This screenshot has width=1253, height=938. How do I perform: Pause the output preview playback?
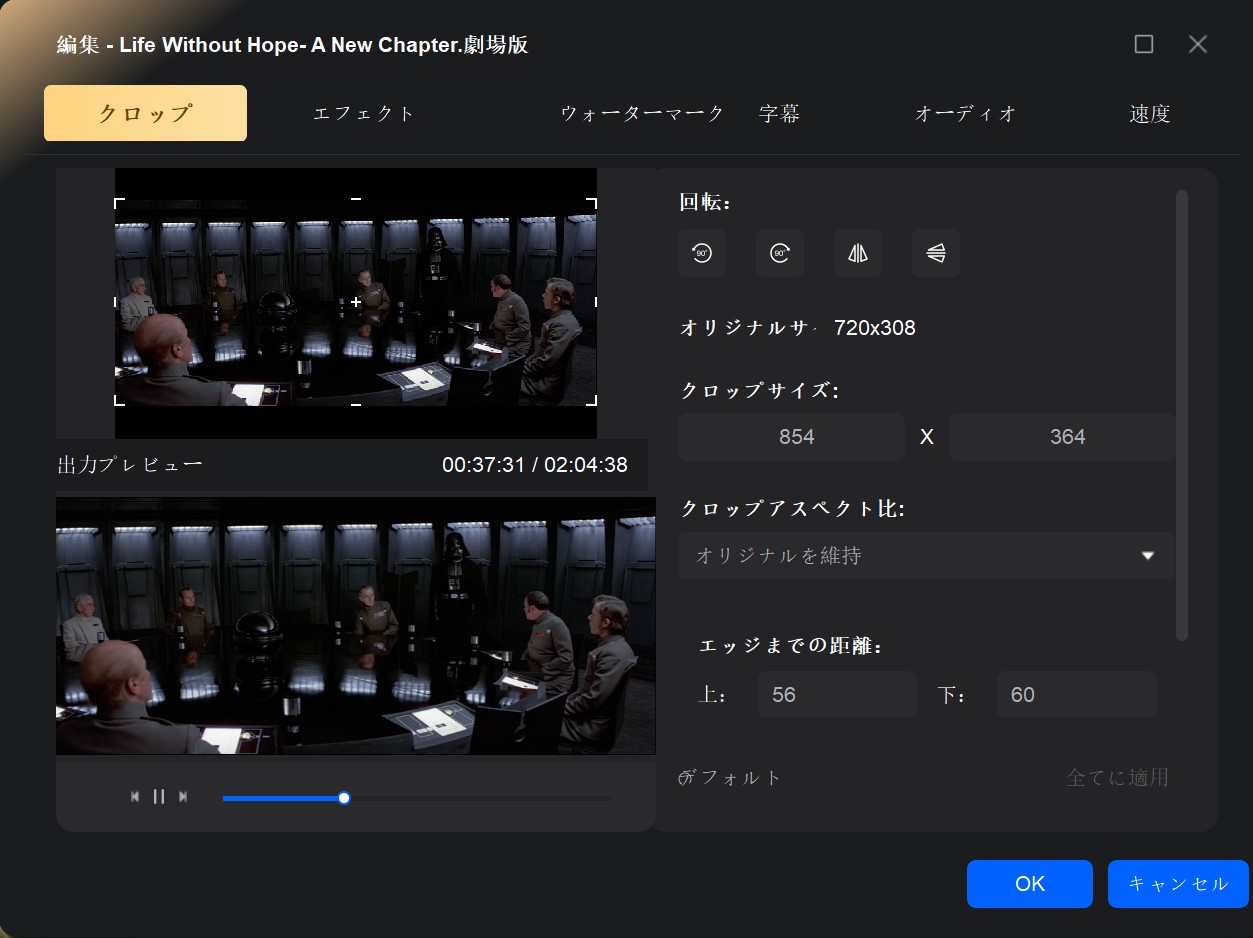click(159, 797)
